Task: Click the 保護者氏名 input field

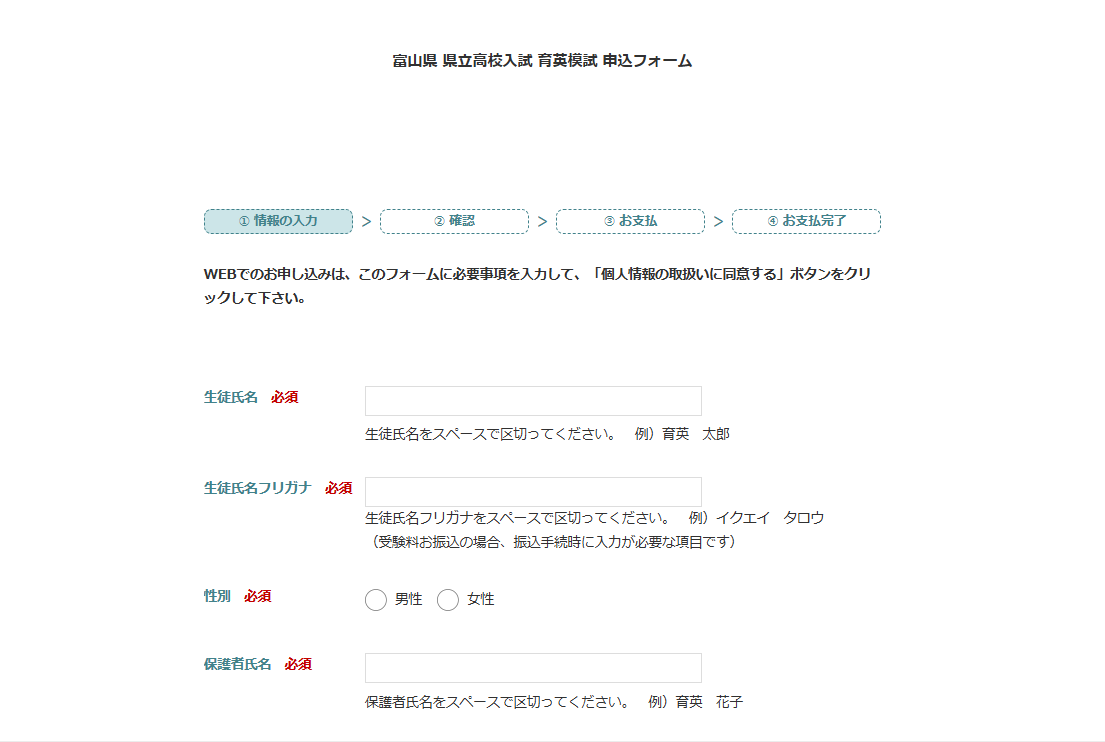Action: tap(533, 668)
